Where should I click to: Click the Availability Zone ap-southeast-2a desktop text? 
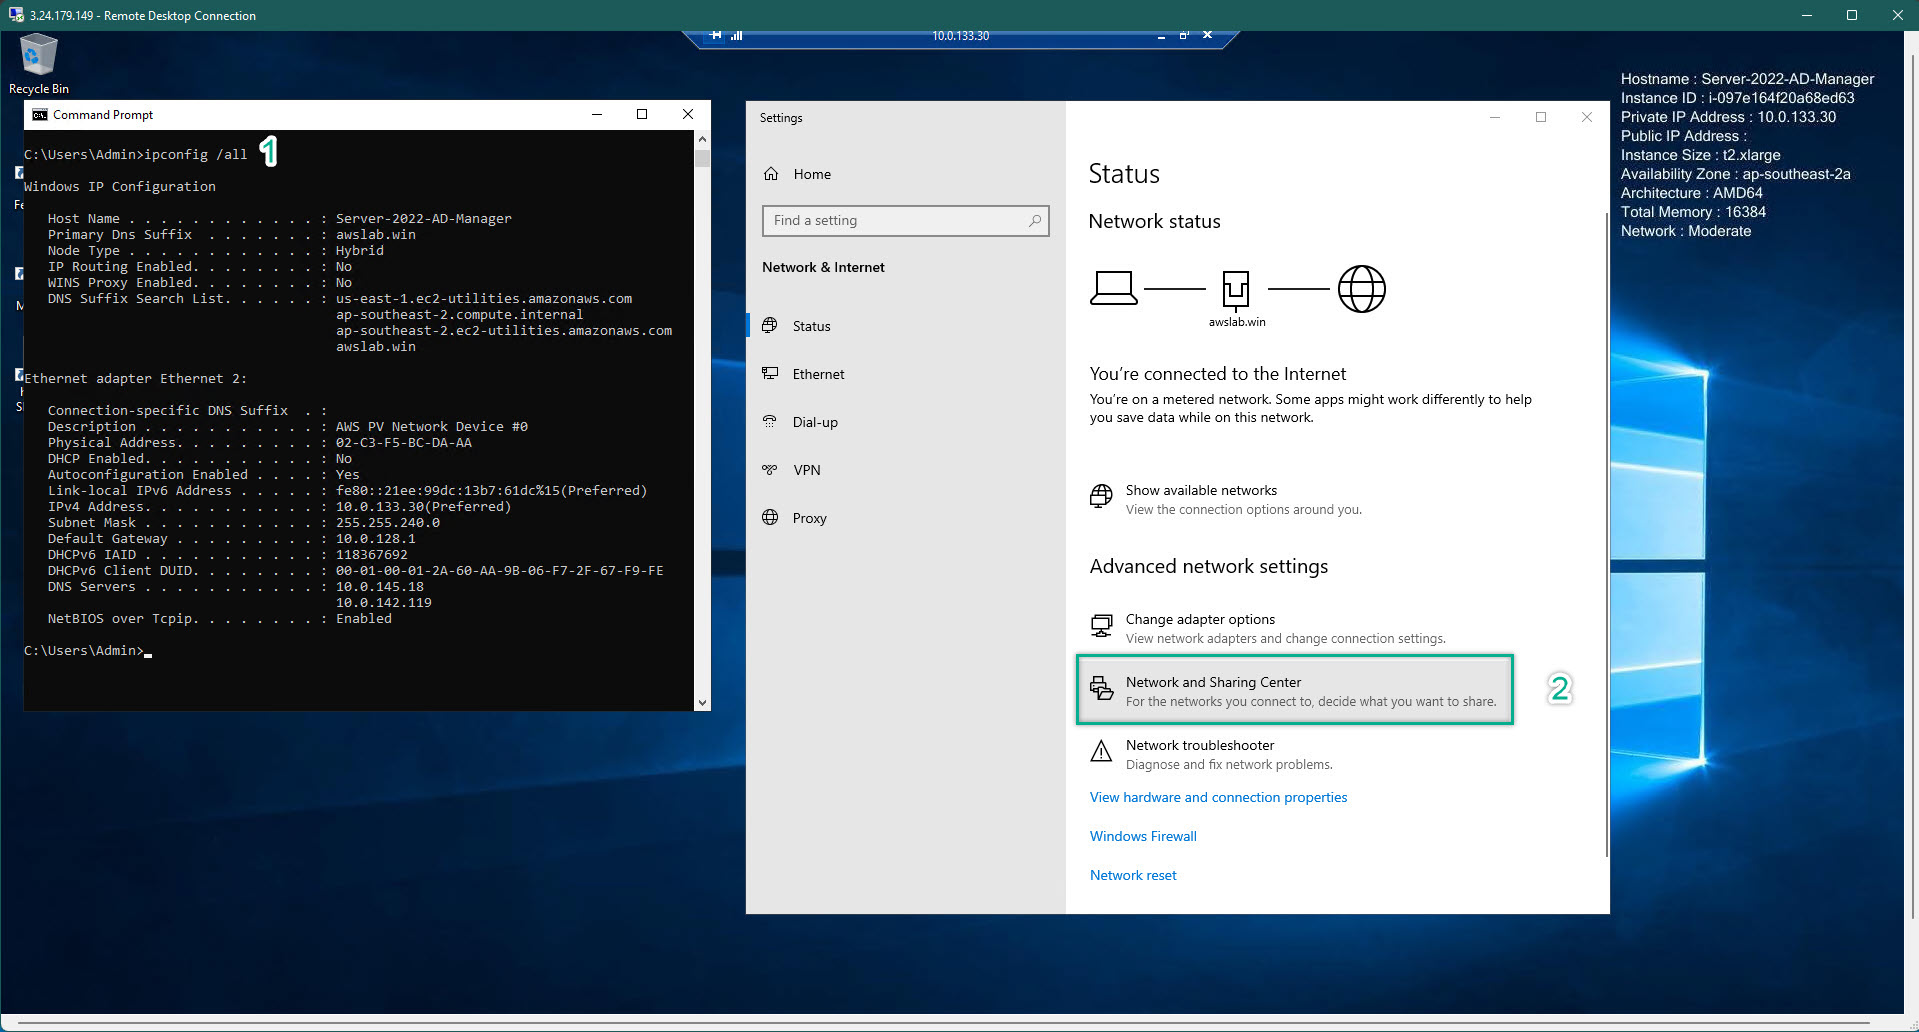(x=1735, y=174)
